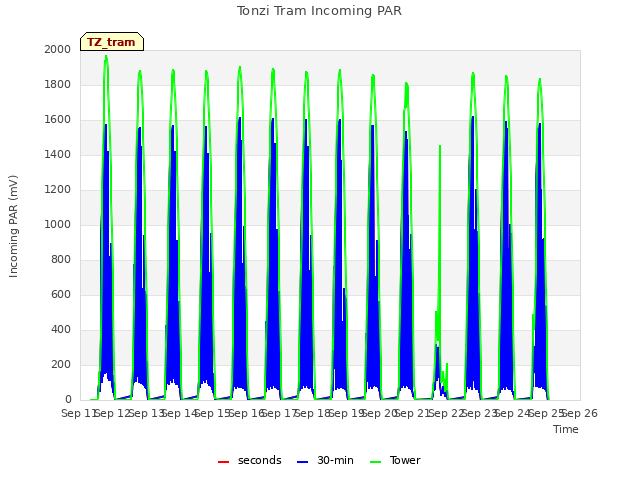Click the 800 y-axis tick label
Viewport: 640px width, 480px height.
click(61, 260)
